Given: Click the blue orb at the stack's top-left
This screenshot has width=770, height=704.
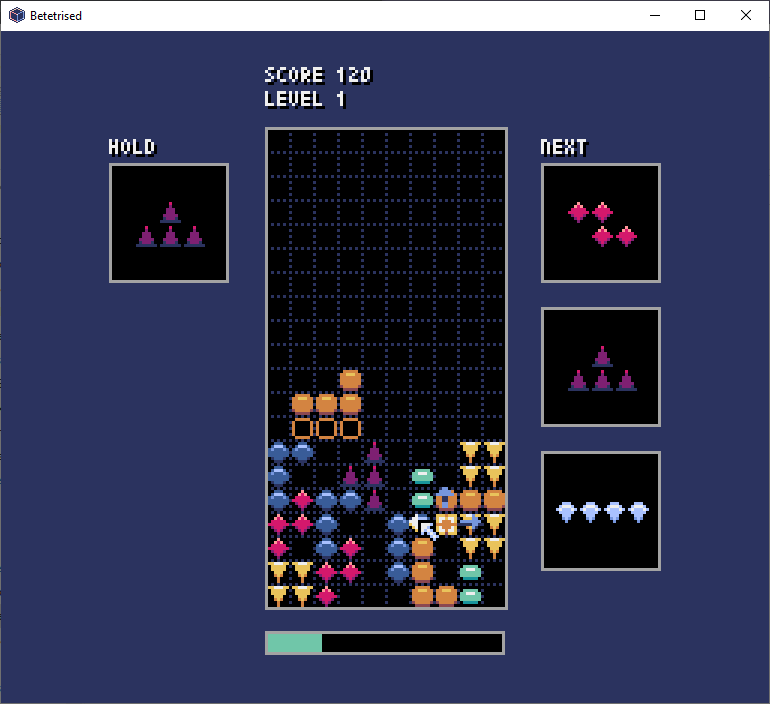Looking at the screenshot, I should point(278,452).
